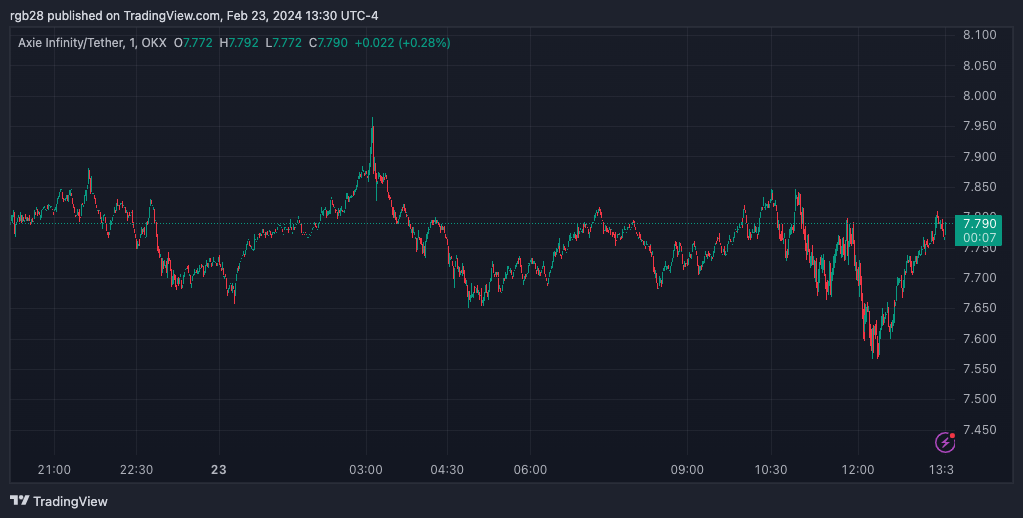Click the purple lightning bolt icon
The image size is (1023, 518).
[x=944, y=442]
